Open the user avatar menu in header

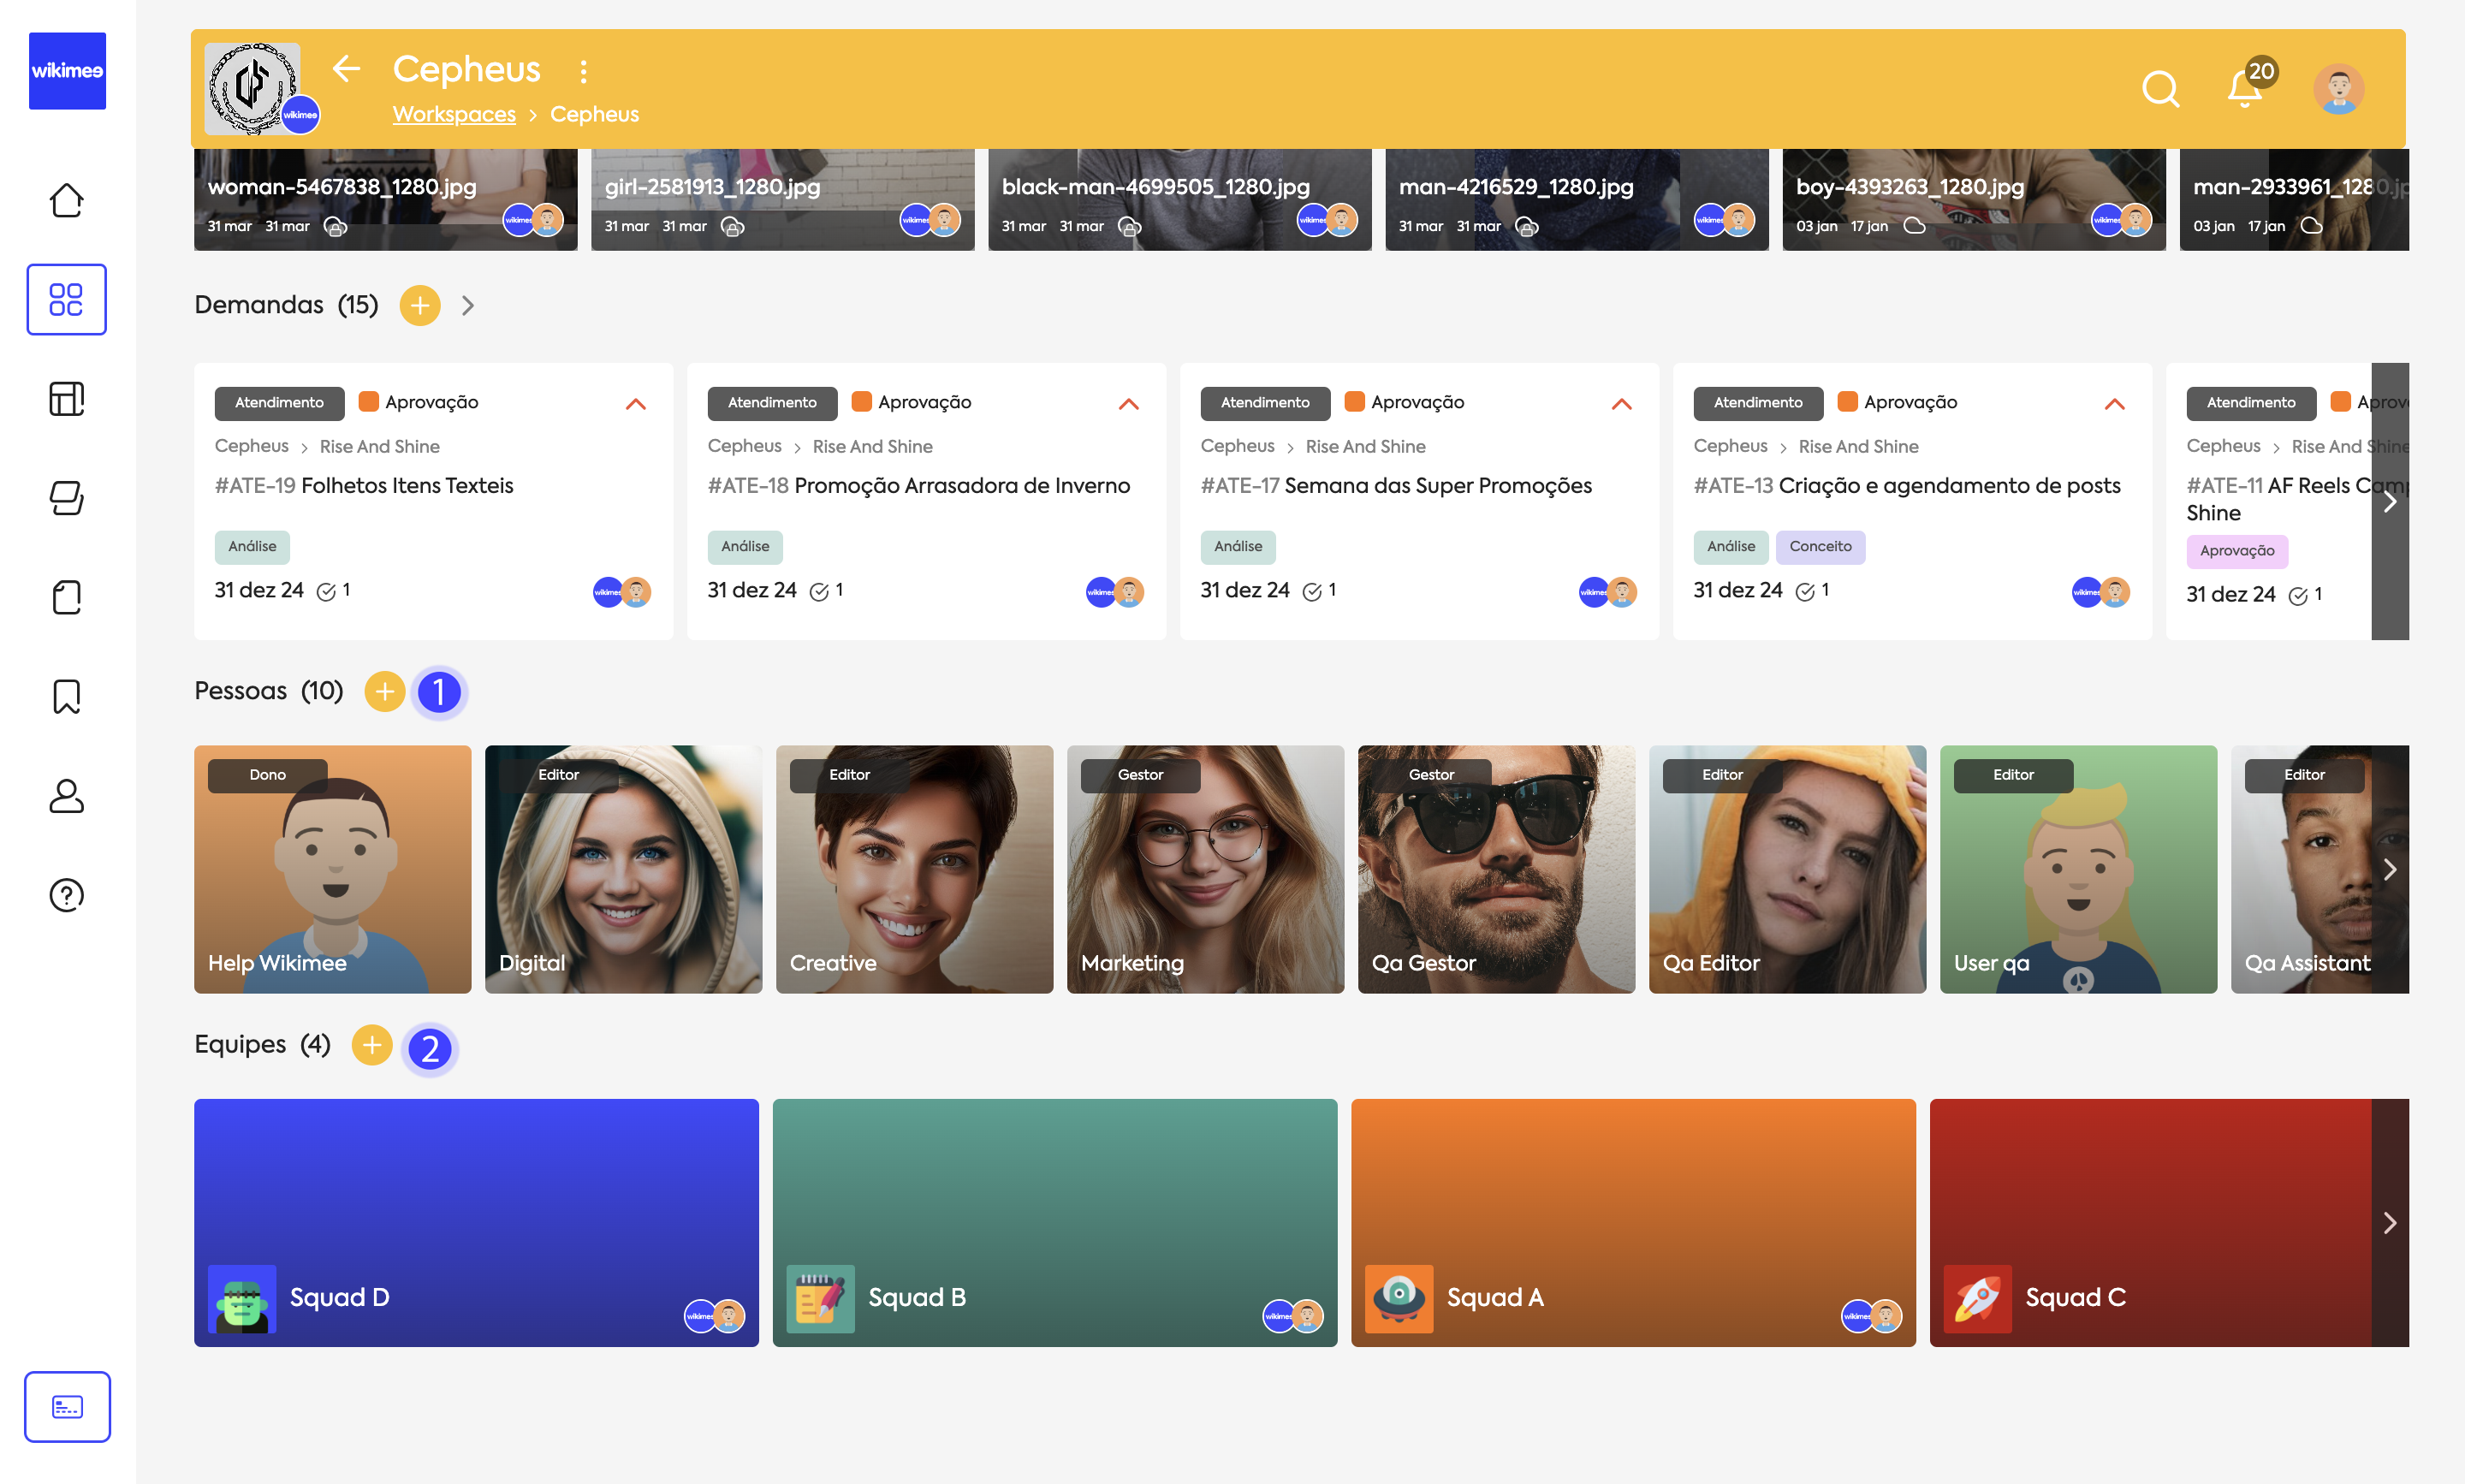tap(2338, 89)
